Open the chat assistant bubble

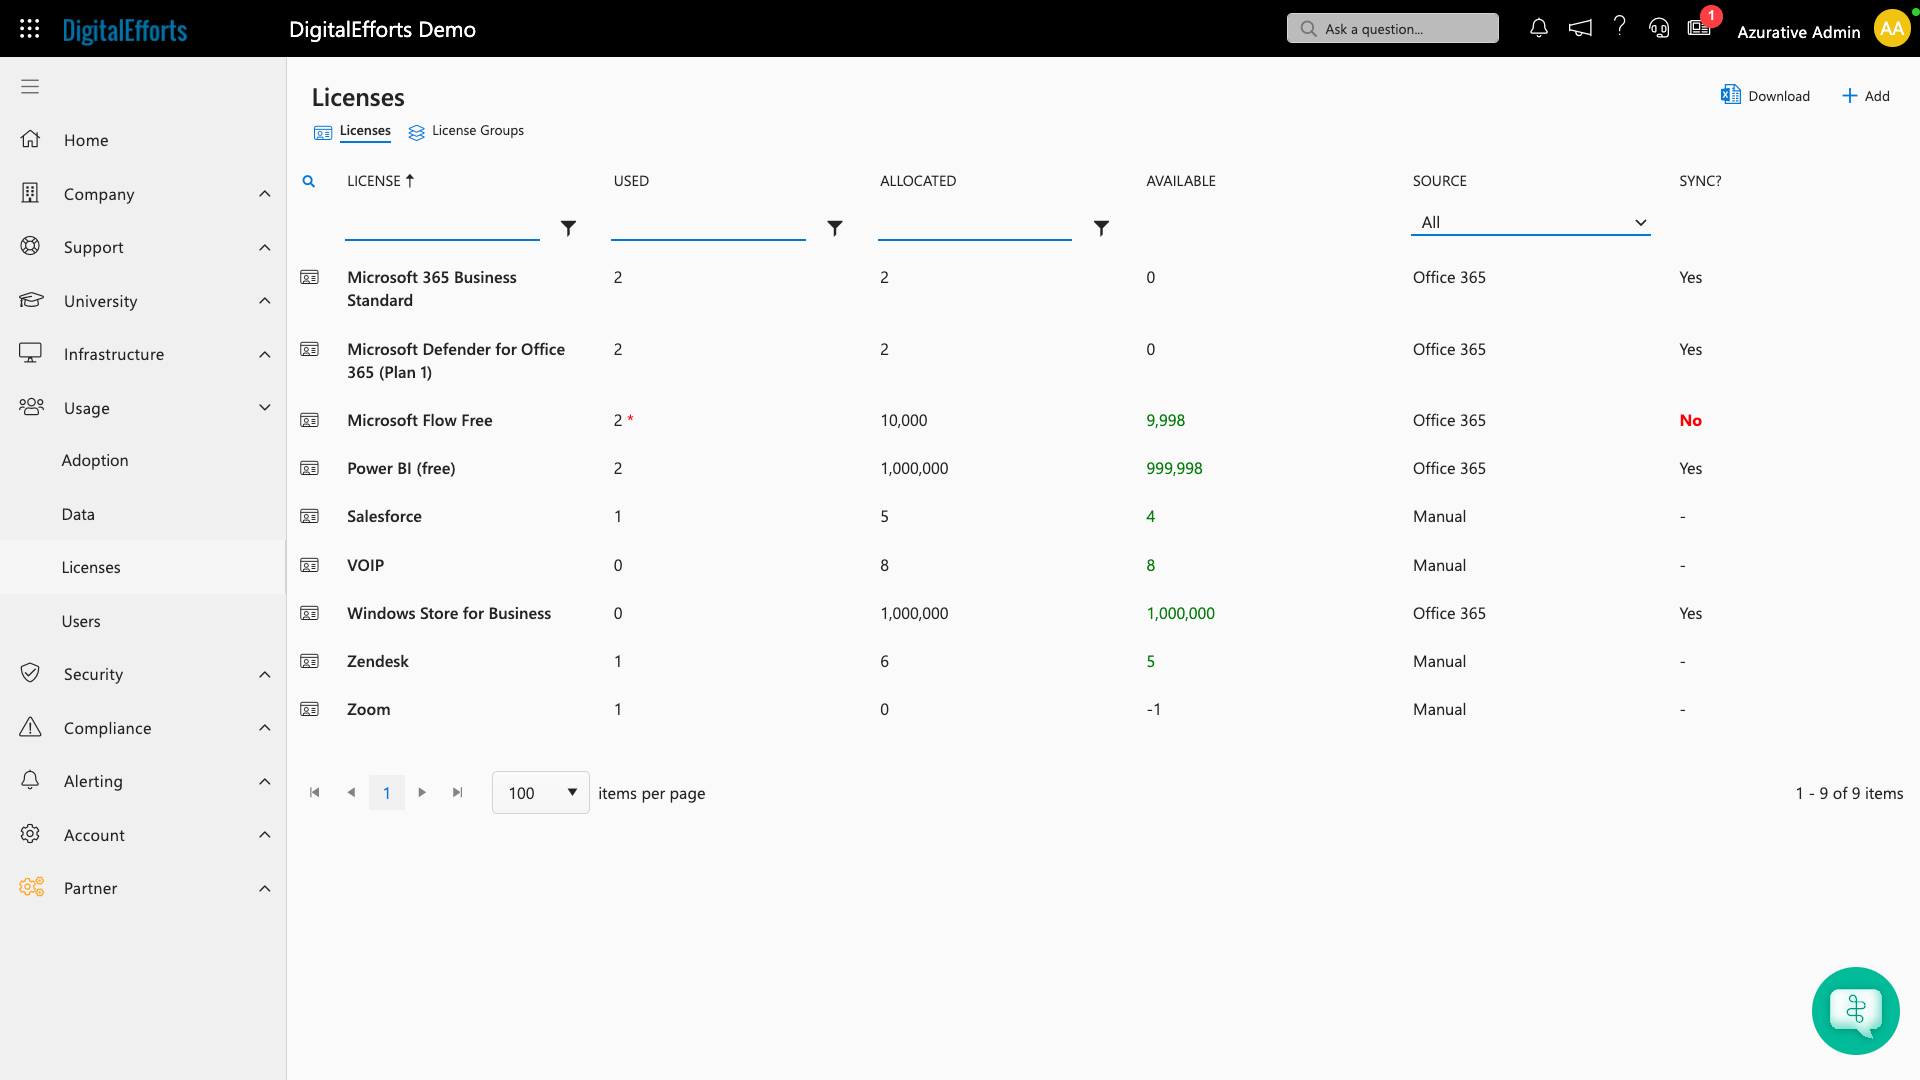(x=1856, y=1011)
